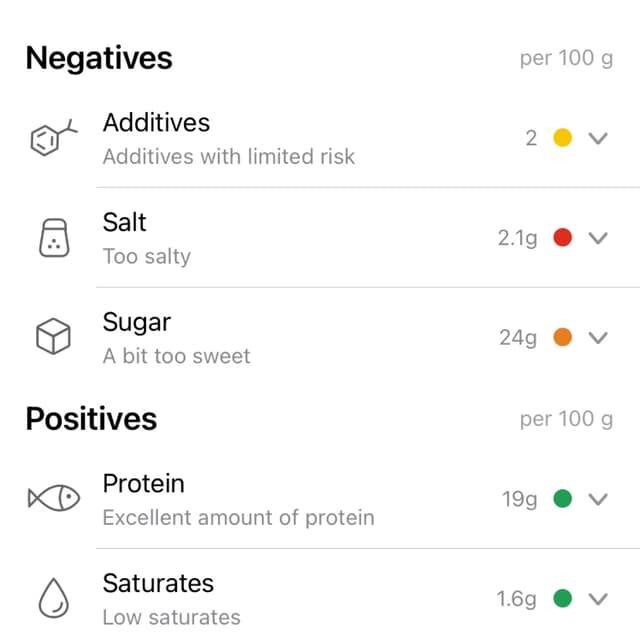Screen dimensions: 640x640
Task: Expand the Saturates details chevron
Action: 598,599
